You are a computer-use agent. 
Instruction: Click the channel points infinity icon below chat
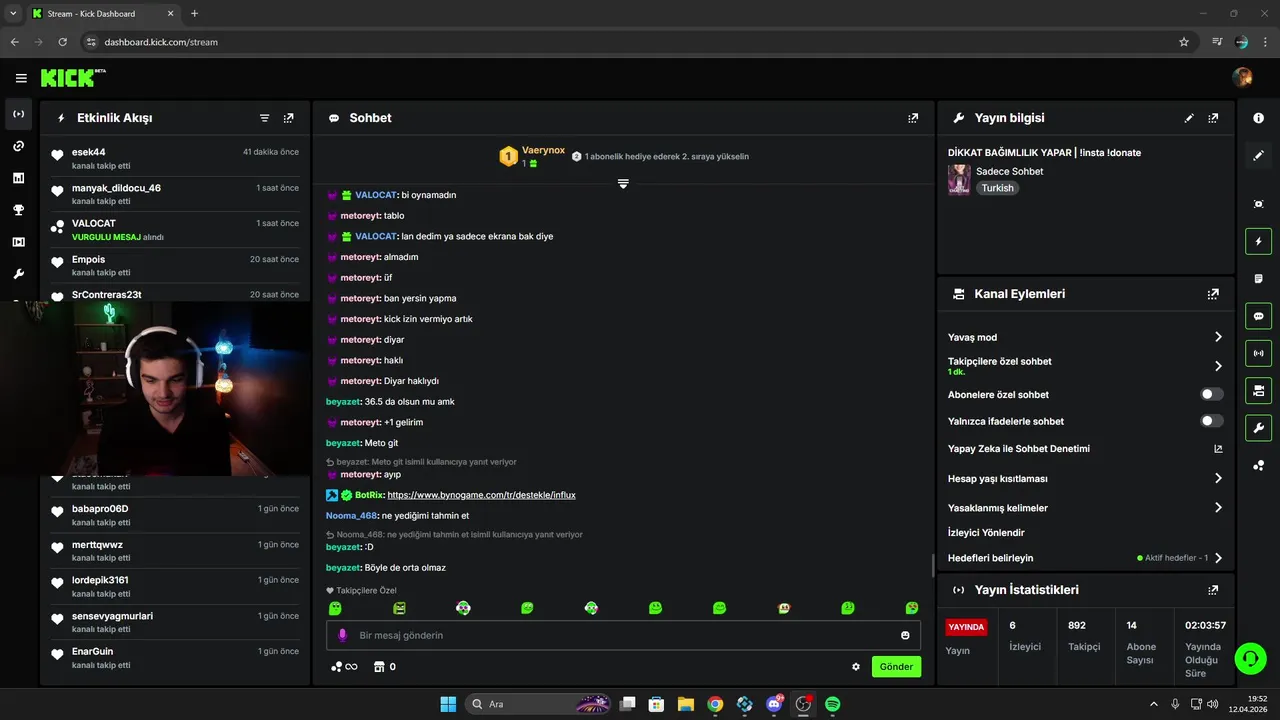click(344, 667)
